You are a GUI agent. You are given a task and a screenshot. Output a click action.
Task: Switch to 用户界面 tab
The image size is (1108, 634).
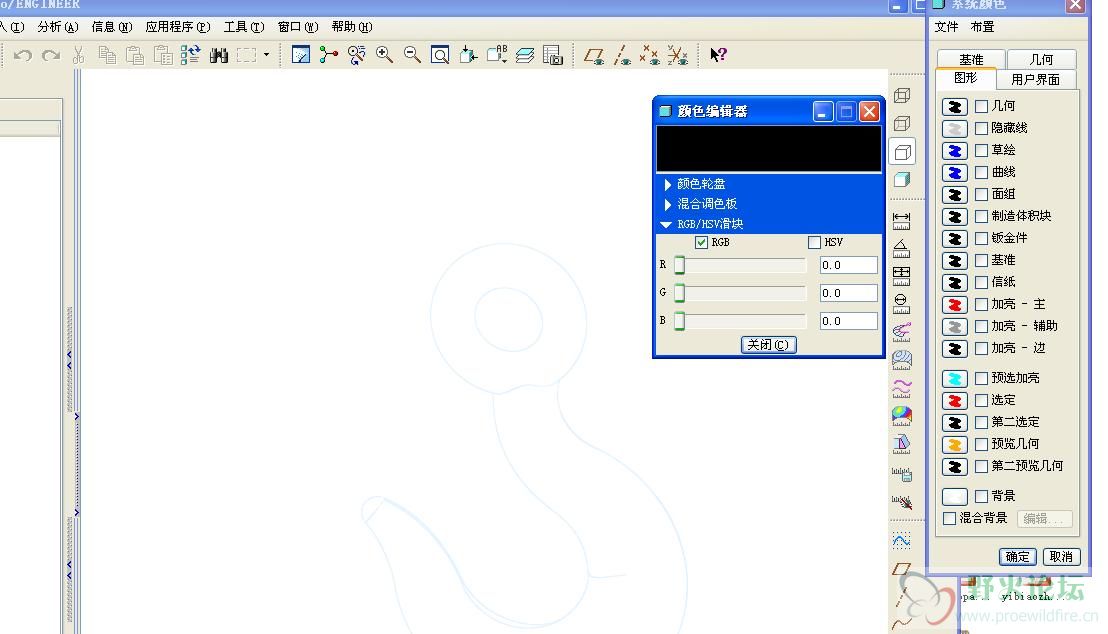point(1035,79)
